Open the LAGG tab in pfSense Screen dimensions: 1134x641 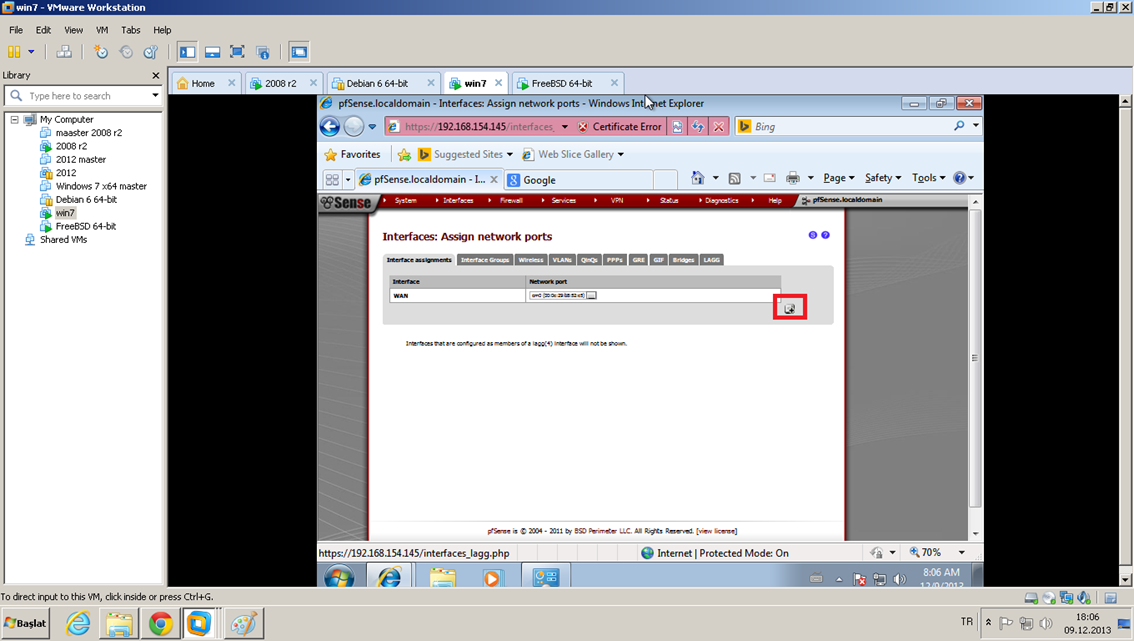coord(712,260)
